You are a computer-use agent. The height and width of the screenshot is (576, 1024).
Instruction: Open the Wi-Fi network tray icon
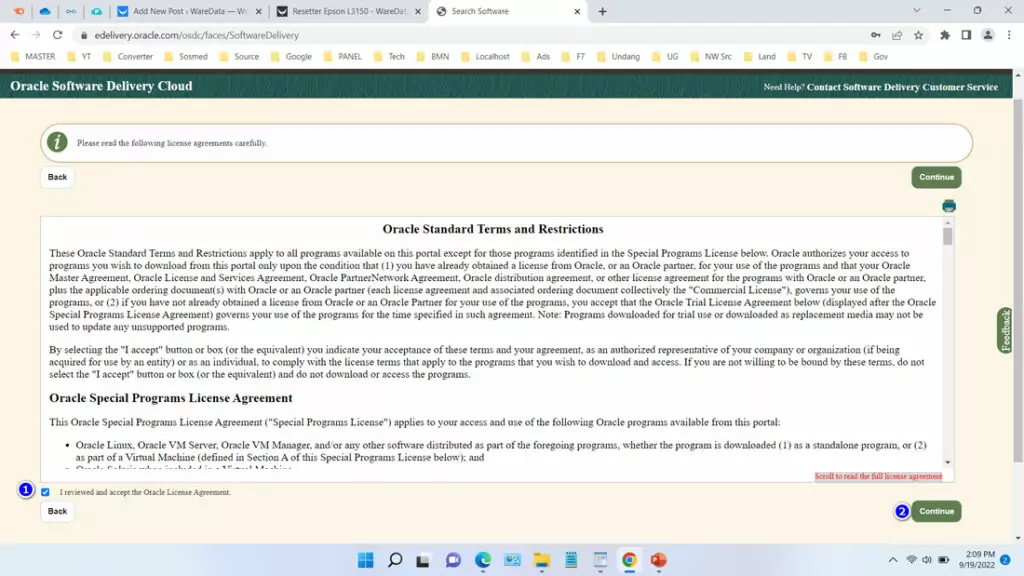(x=912, y=560)
